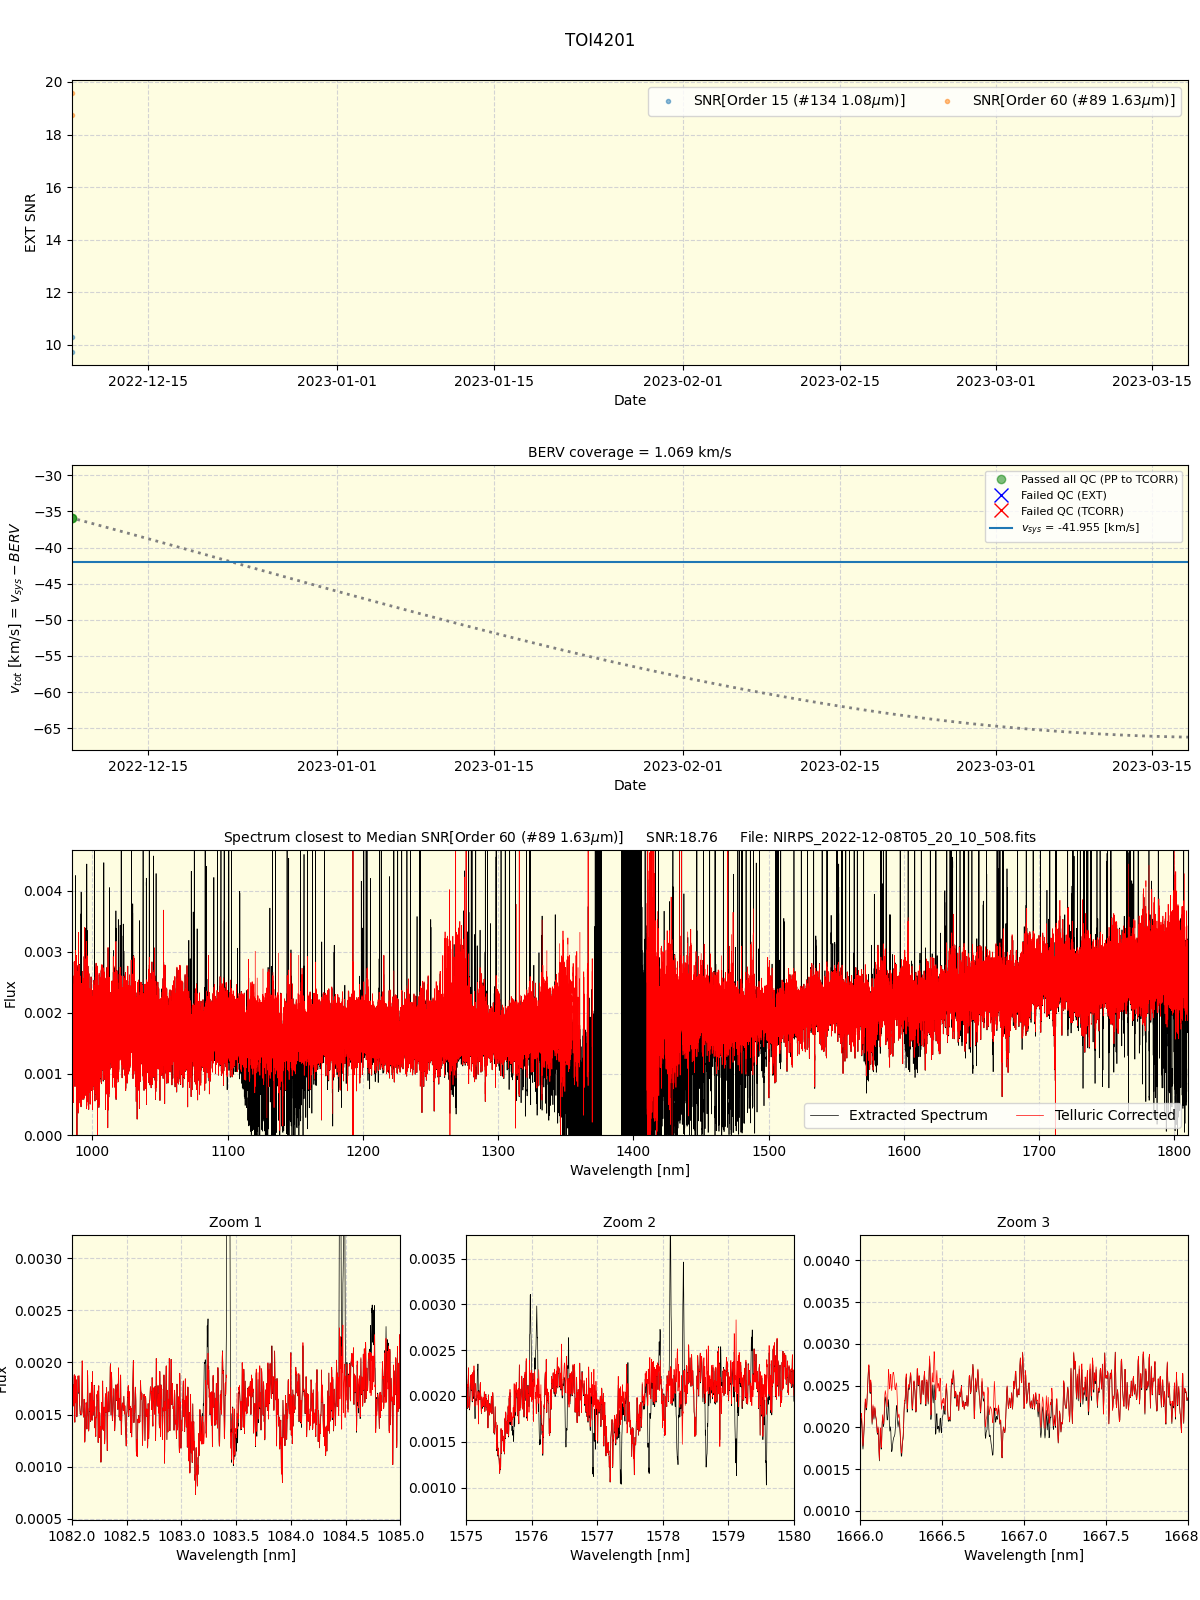Click the 1700 wavelength tick label
Screen dimensions: 1200x1600
[1039, 1152]
